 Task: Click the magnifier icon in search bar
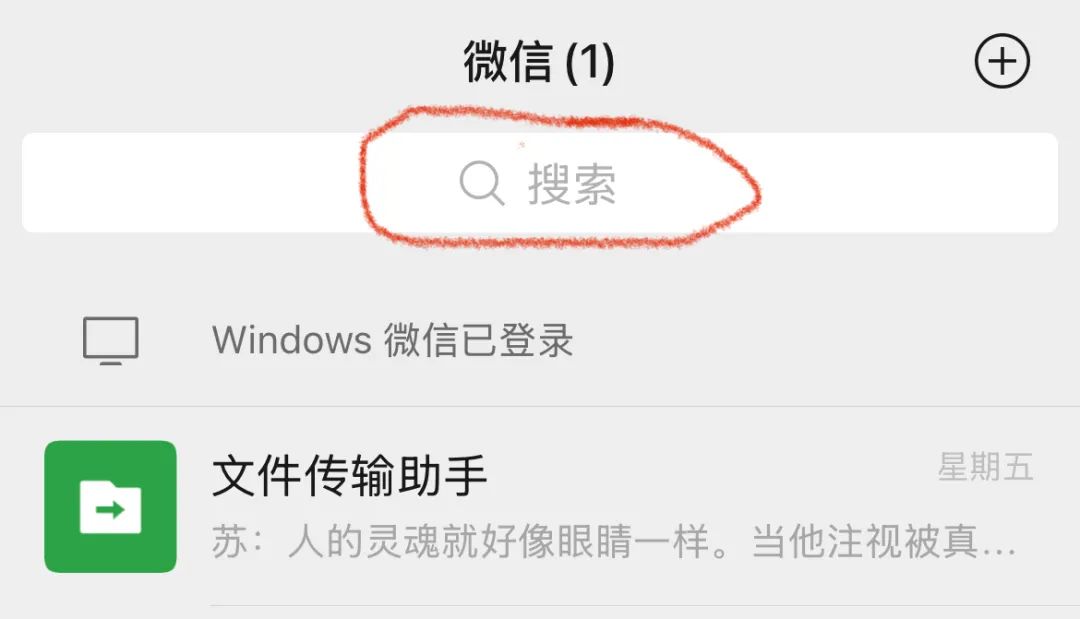coord(481,183)
